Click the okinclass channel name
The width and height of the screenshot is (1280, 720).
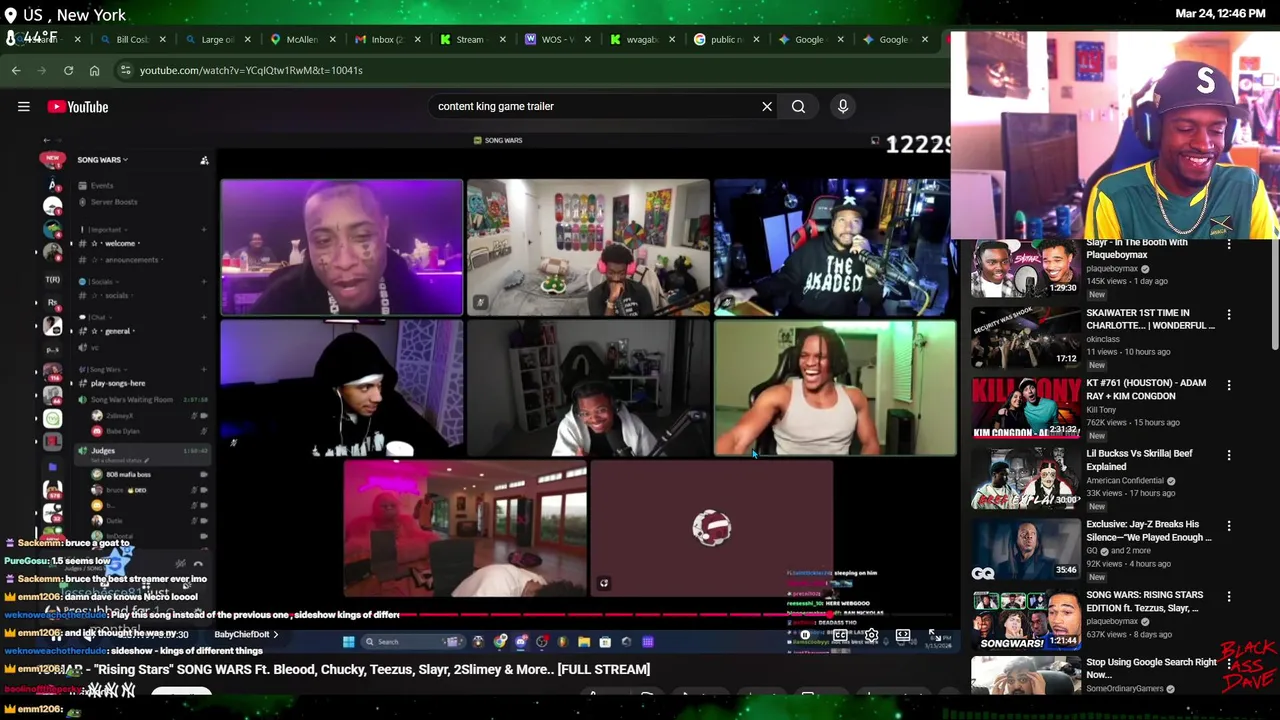tap(1103, 339)
